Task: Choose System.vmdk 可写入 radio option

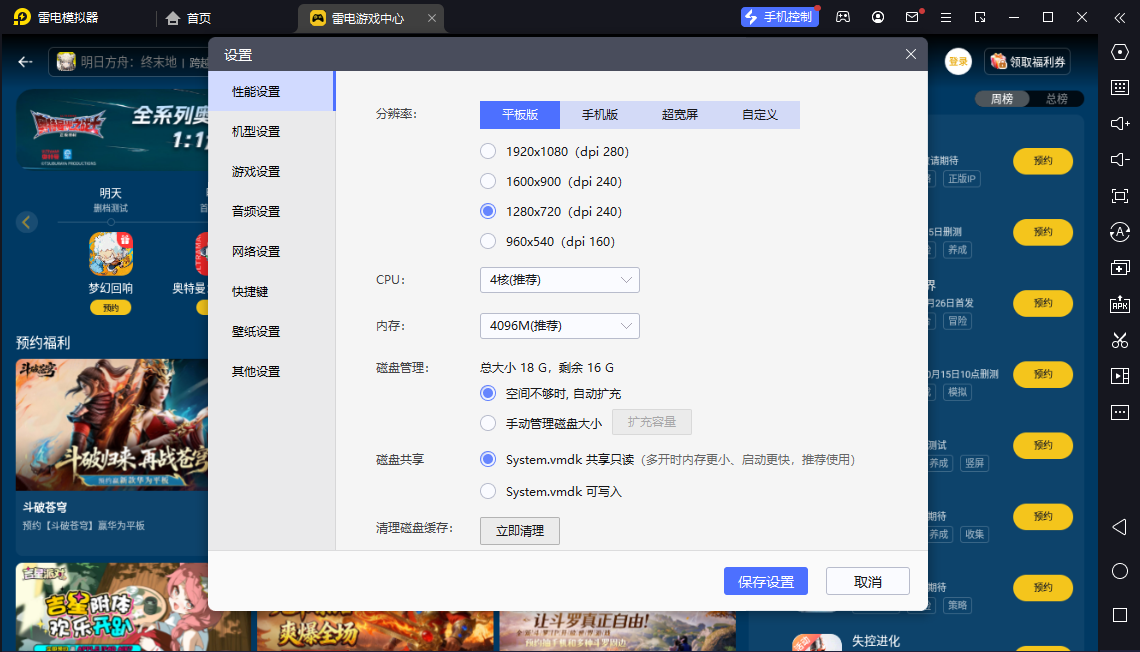Action: point(488,492)
